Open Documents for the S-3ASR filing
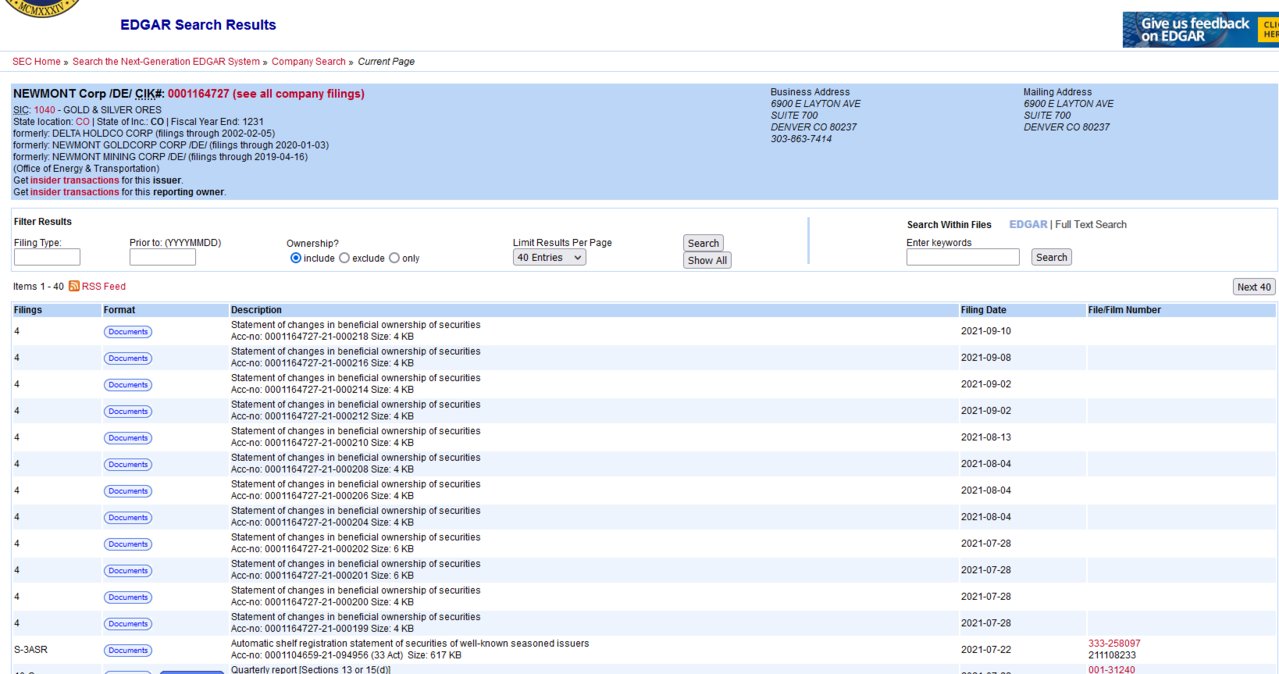Screen dimensions: 1279x674 pos(128,650)
